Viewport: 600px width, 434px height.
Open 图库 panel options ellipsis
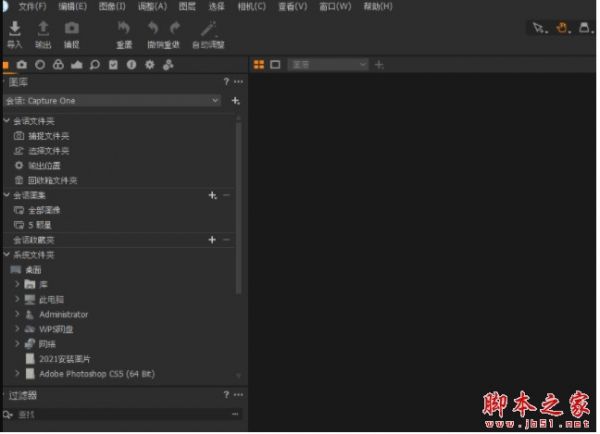(x=238, y=82)
